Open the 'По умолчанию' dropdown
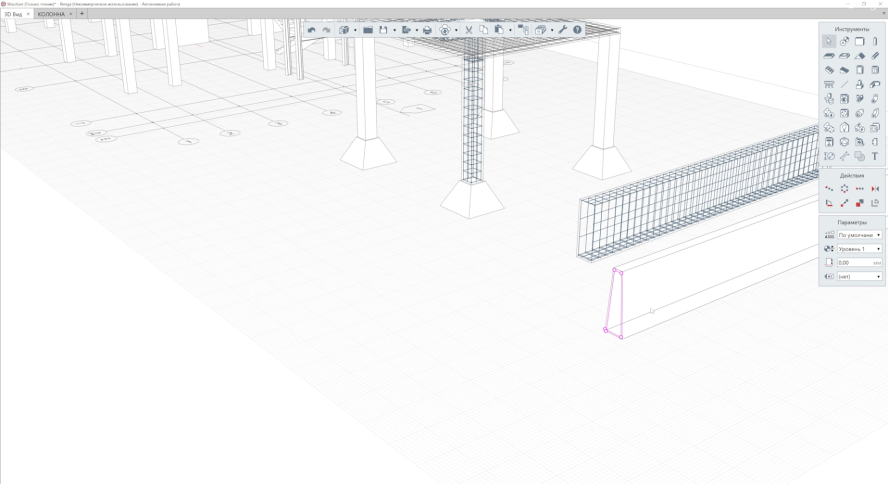Screen dimensions: 888x500 click(859, 235)
